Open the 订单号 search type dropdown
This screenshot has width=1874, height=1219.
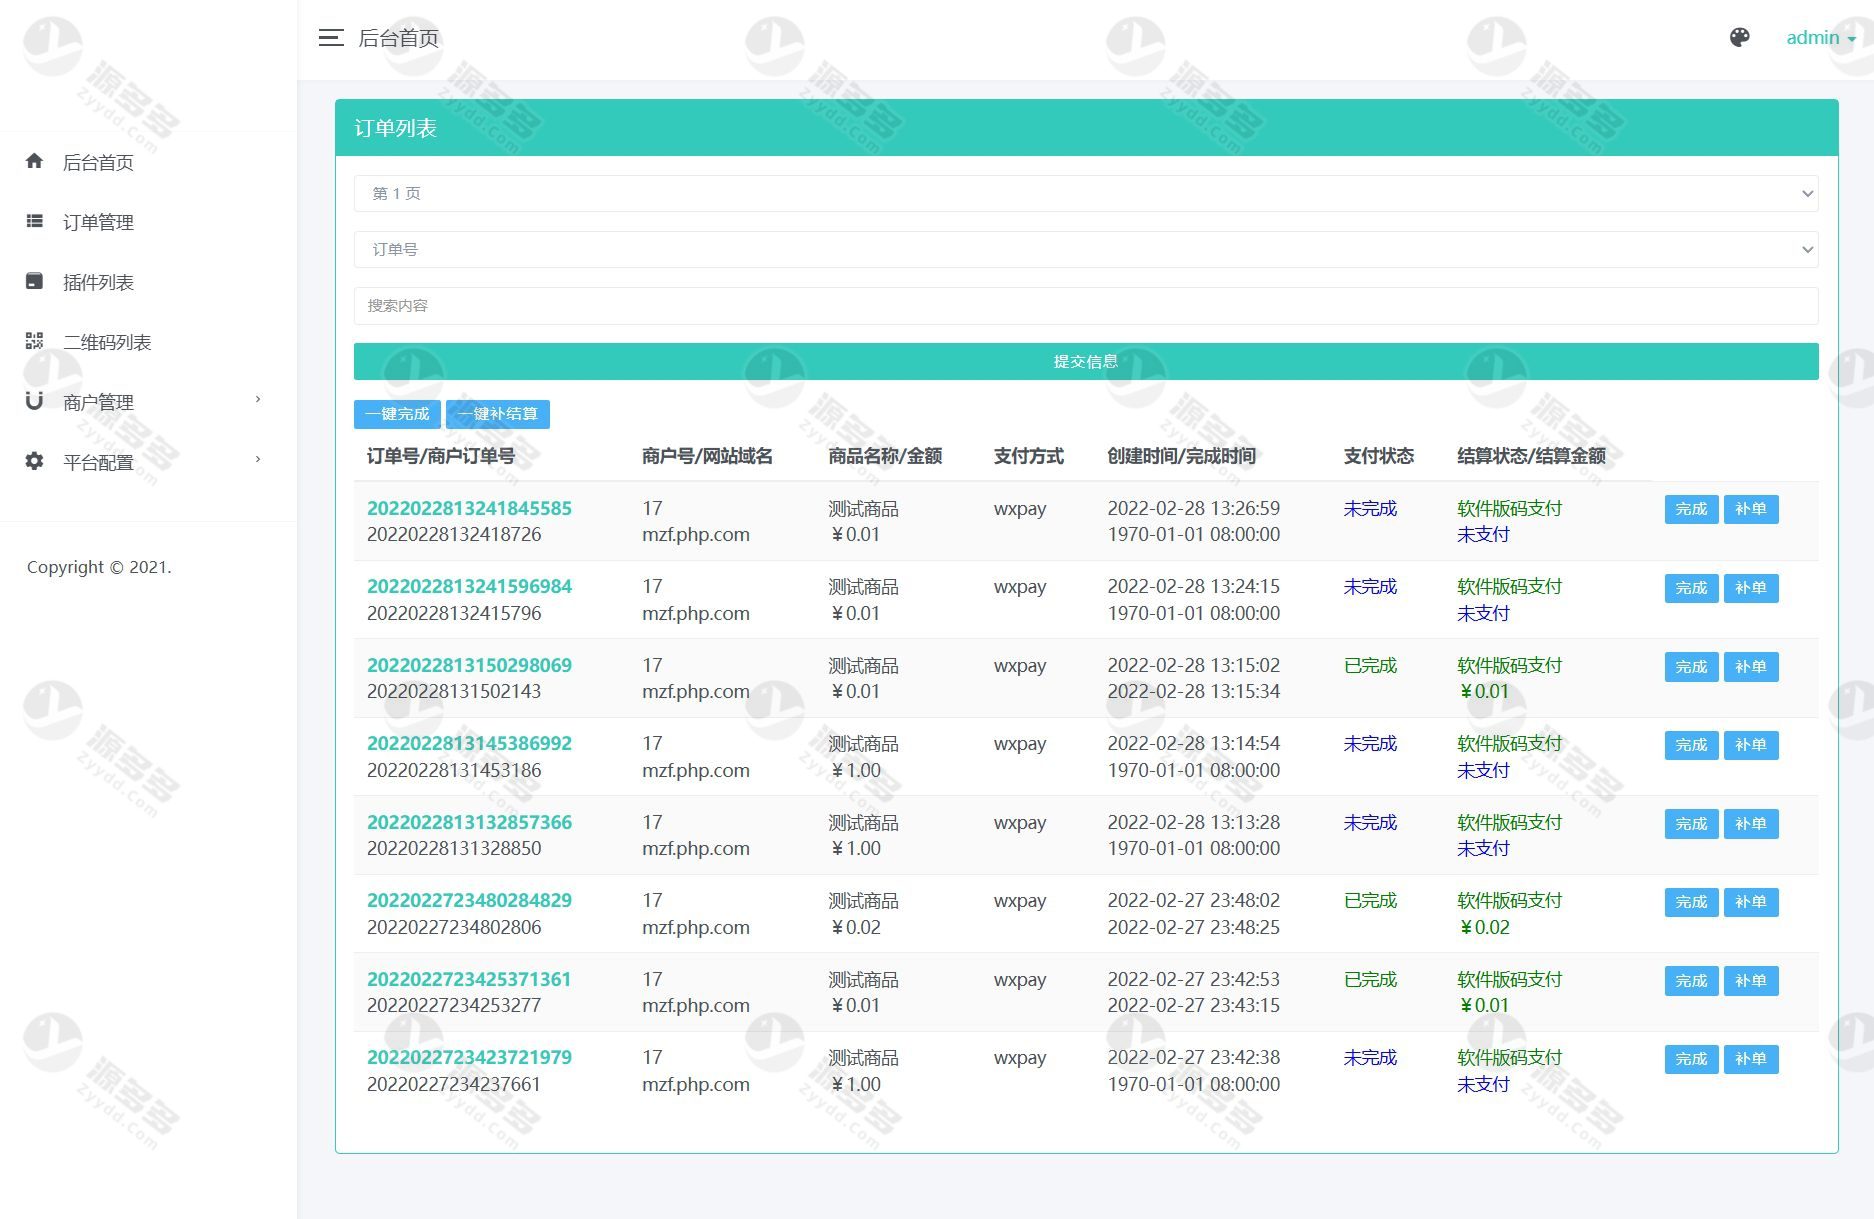(x=1086, y=249)
